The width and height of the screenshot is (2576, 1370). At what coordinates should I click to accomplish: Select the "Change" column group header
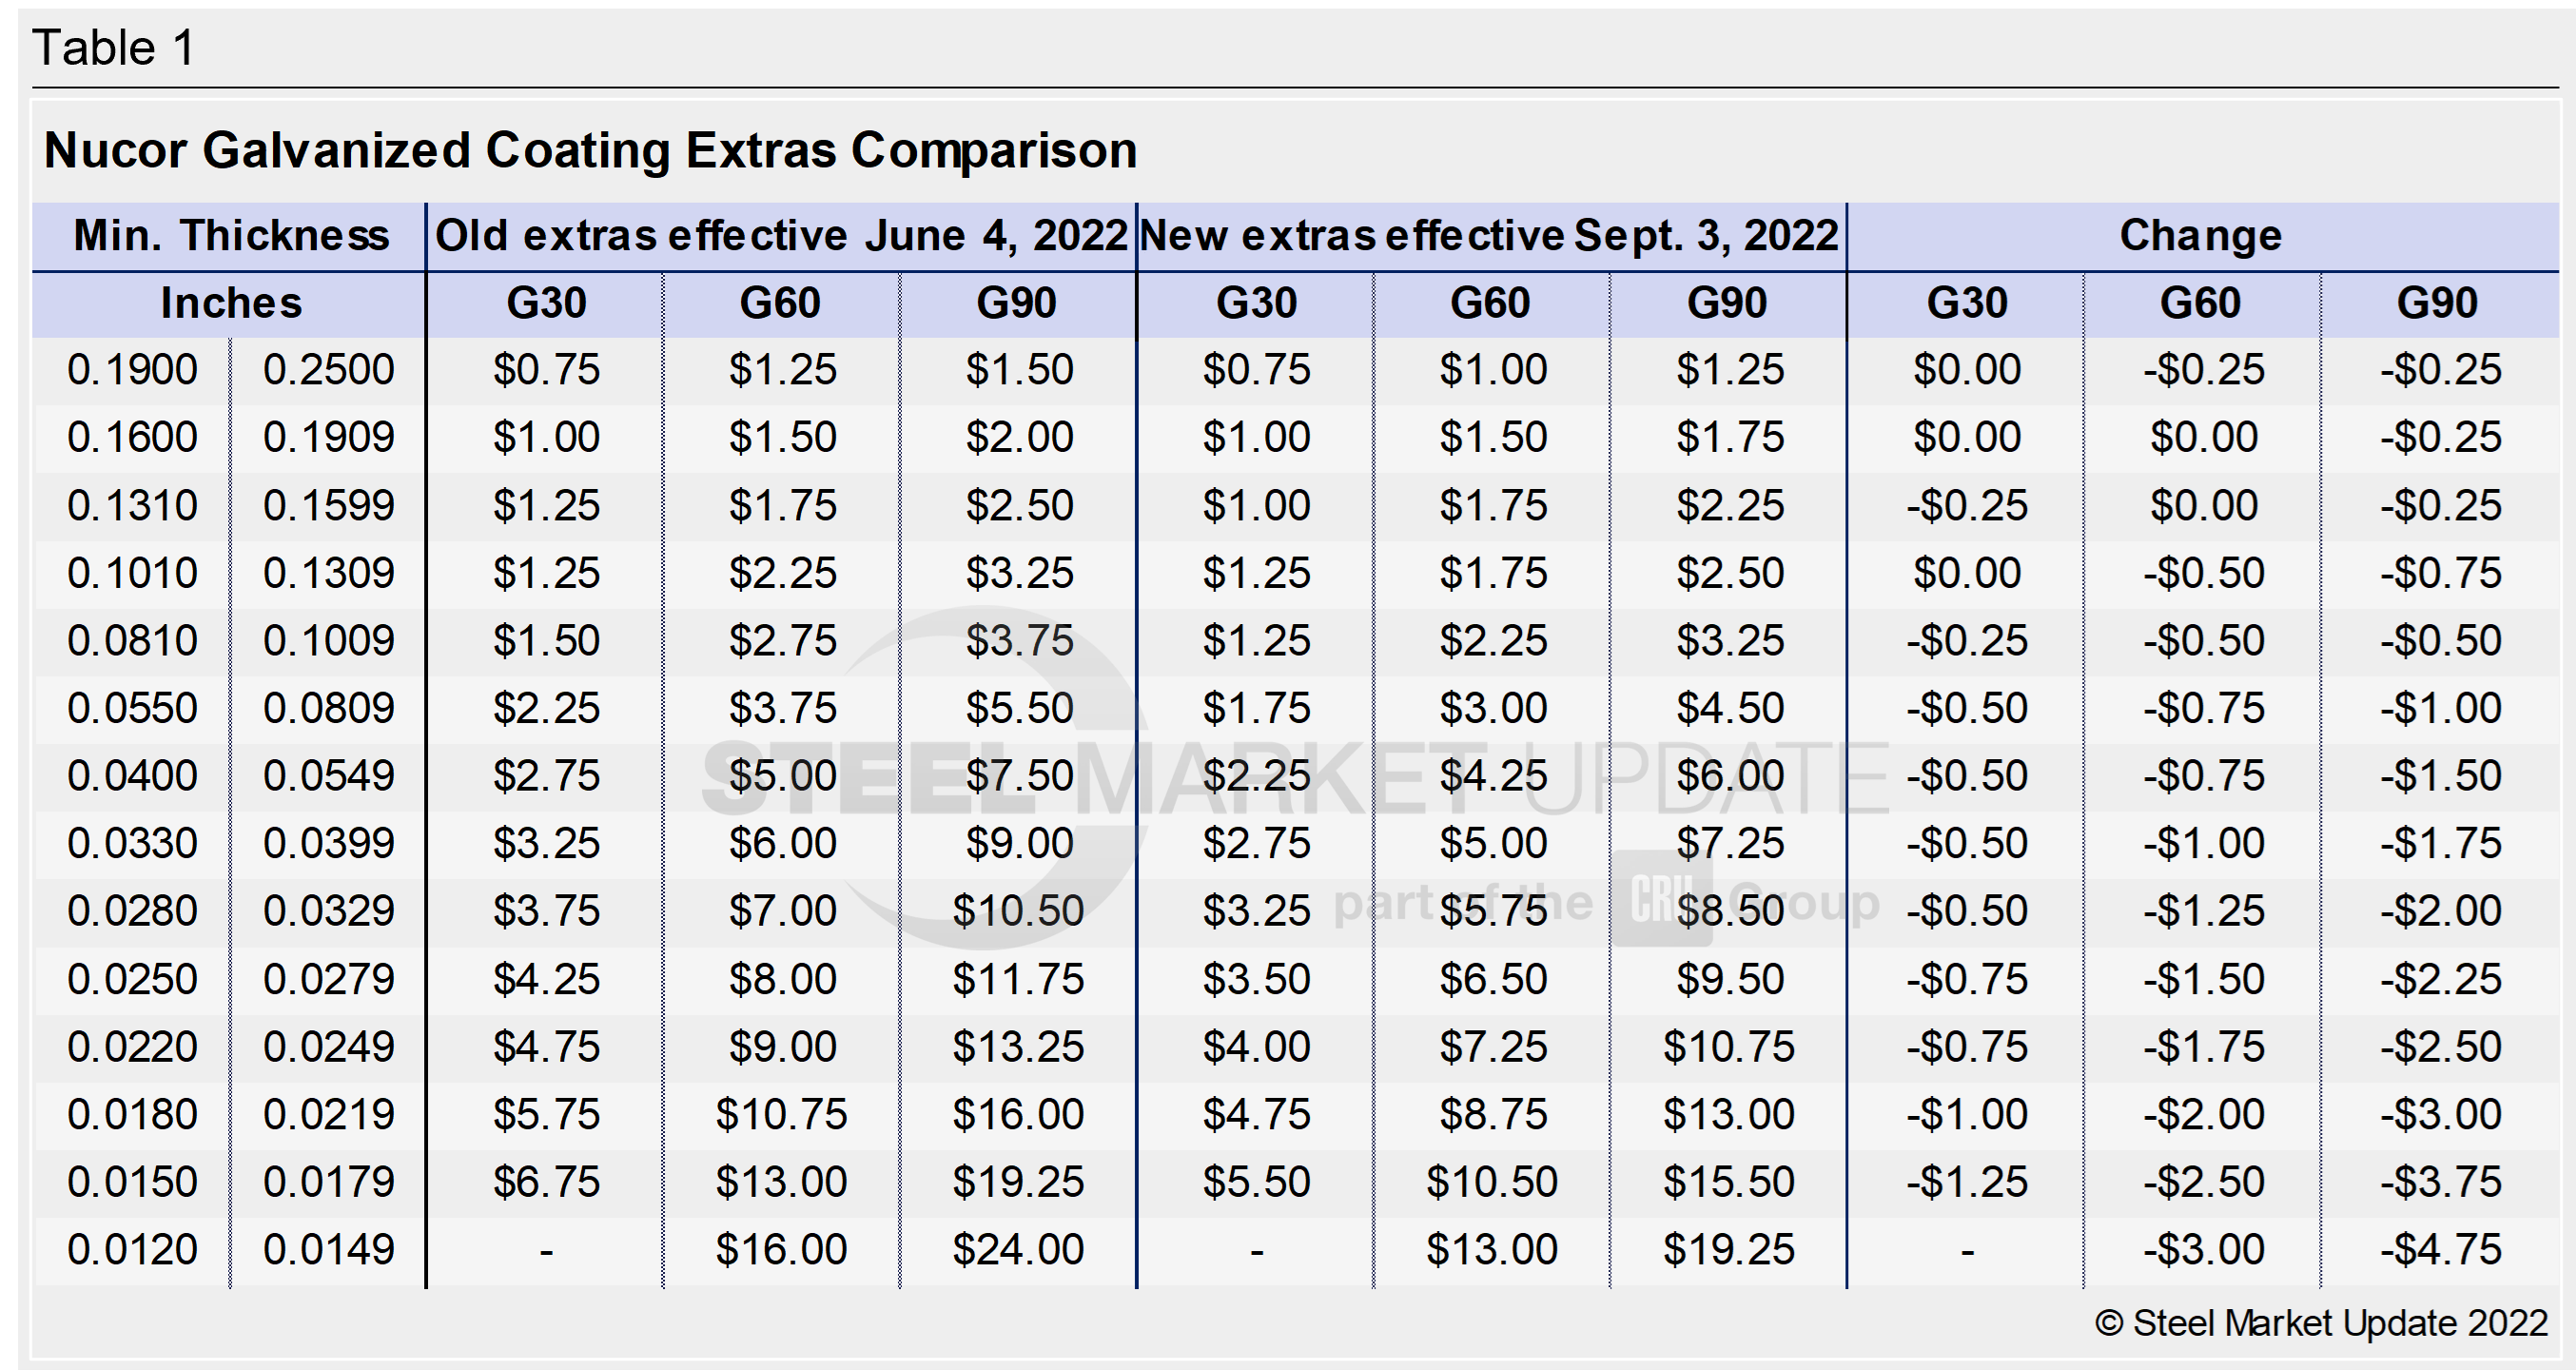(x=2200, y=236)
